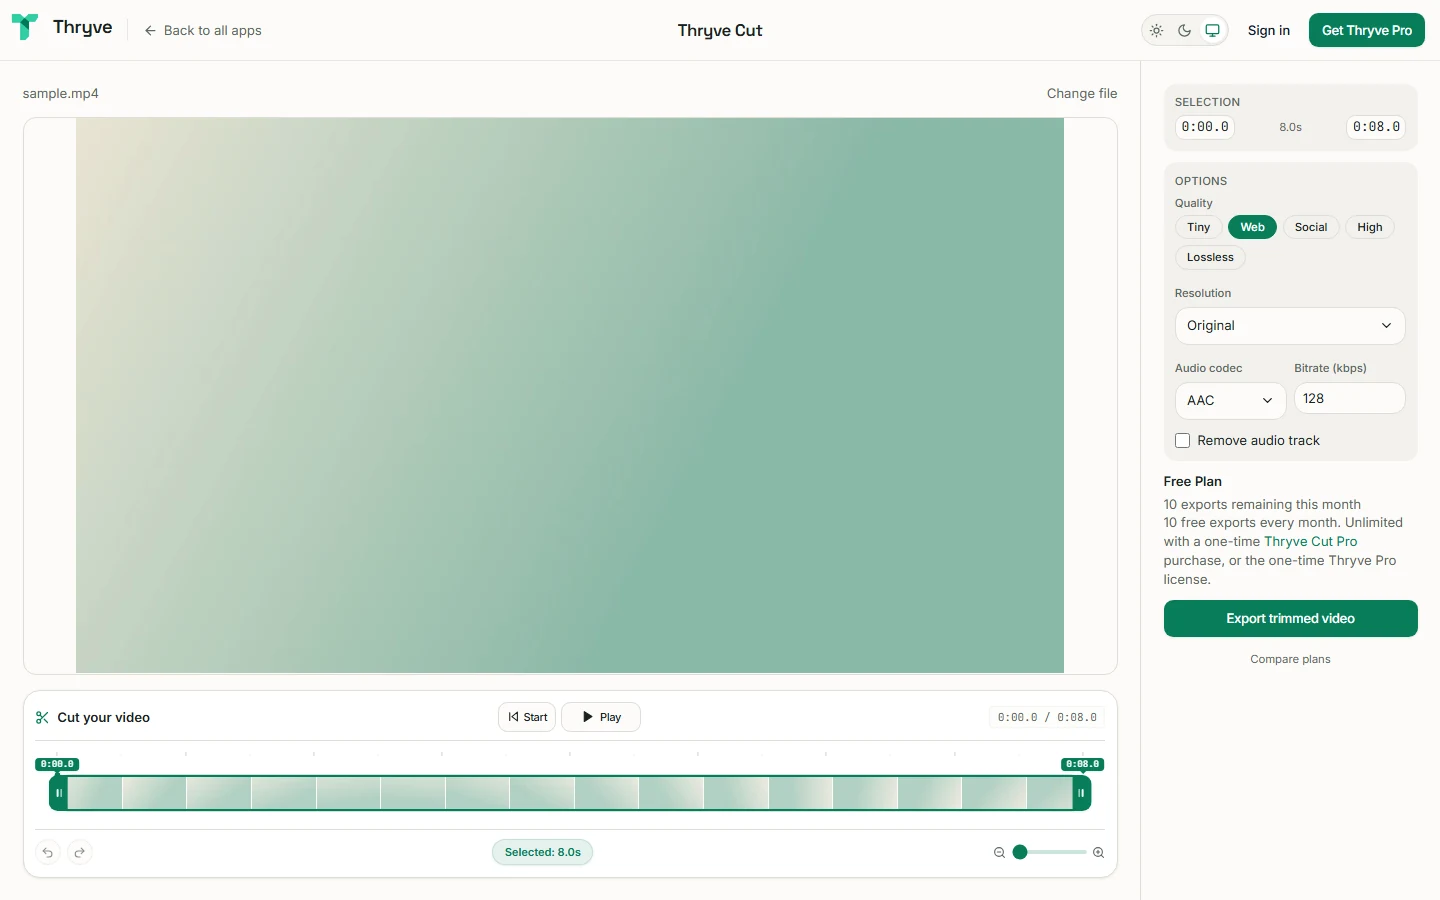The height and width of the screenshot is (900, 1440).
Task: Click the redo arrow icon
Action: tap(80, 853)
